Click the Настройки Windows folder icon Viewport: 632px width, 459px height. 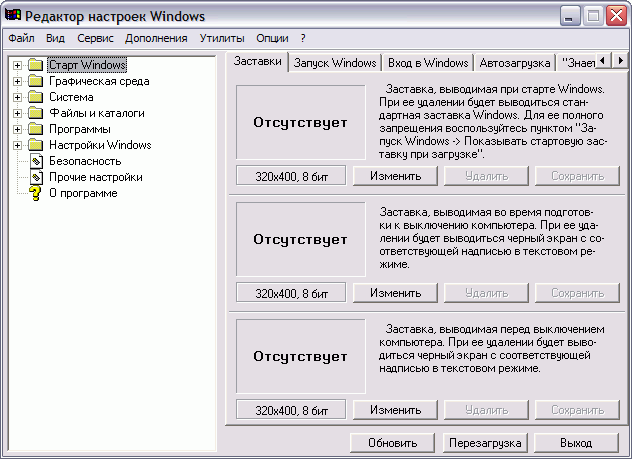tap(35, 145)
